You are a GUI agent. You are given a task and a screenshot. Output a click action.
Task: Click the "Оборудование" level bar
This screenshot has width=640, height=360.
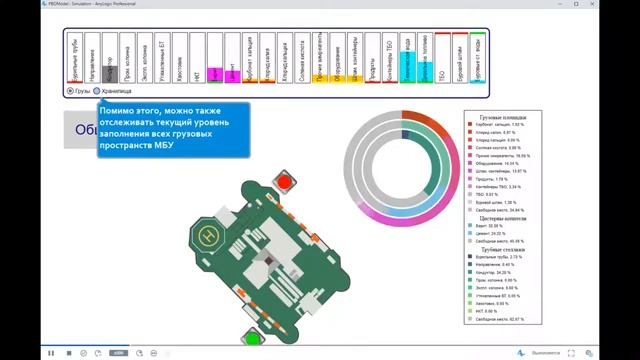tap(338, 58)
